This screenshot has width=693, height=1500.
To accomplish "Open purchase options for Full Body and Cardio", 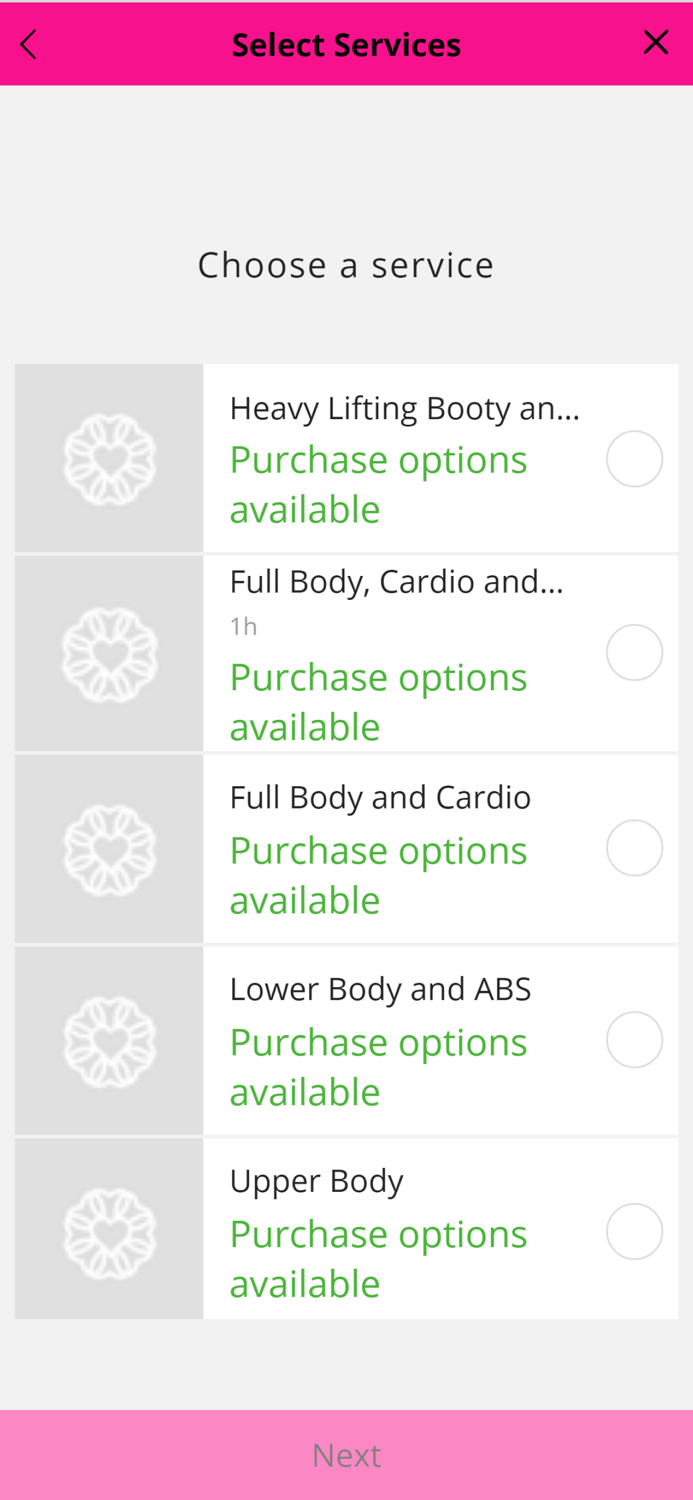I will 378,875.
